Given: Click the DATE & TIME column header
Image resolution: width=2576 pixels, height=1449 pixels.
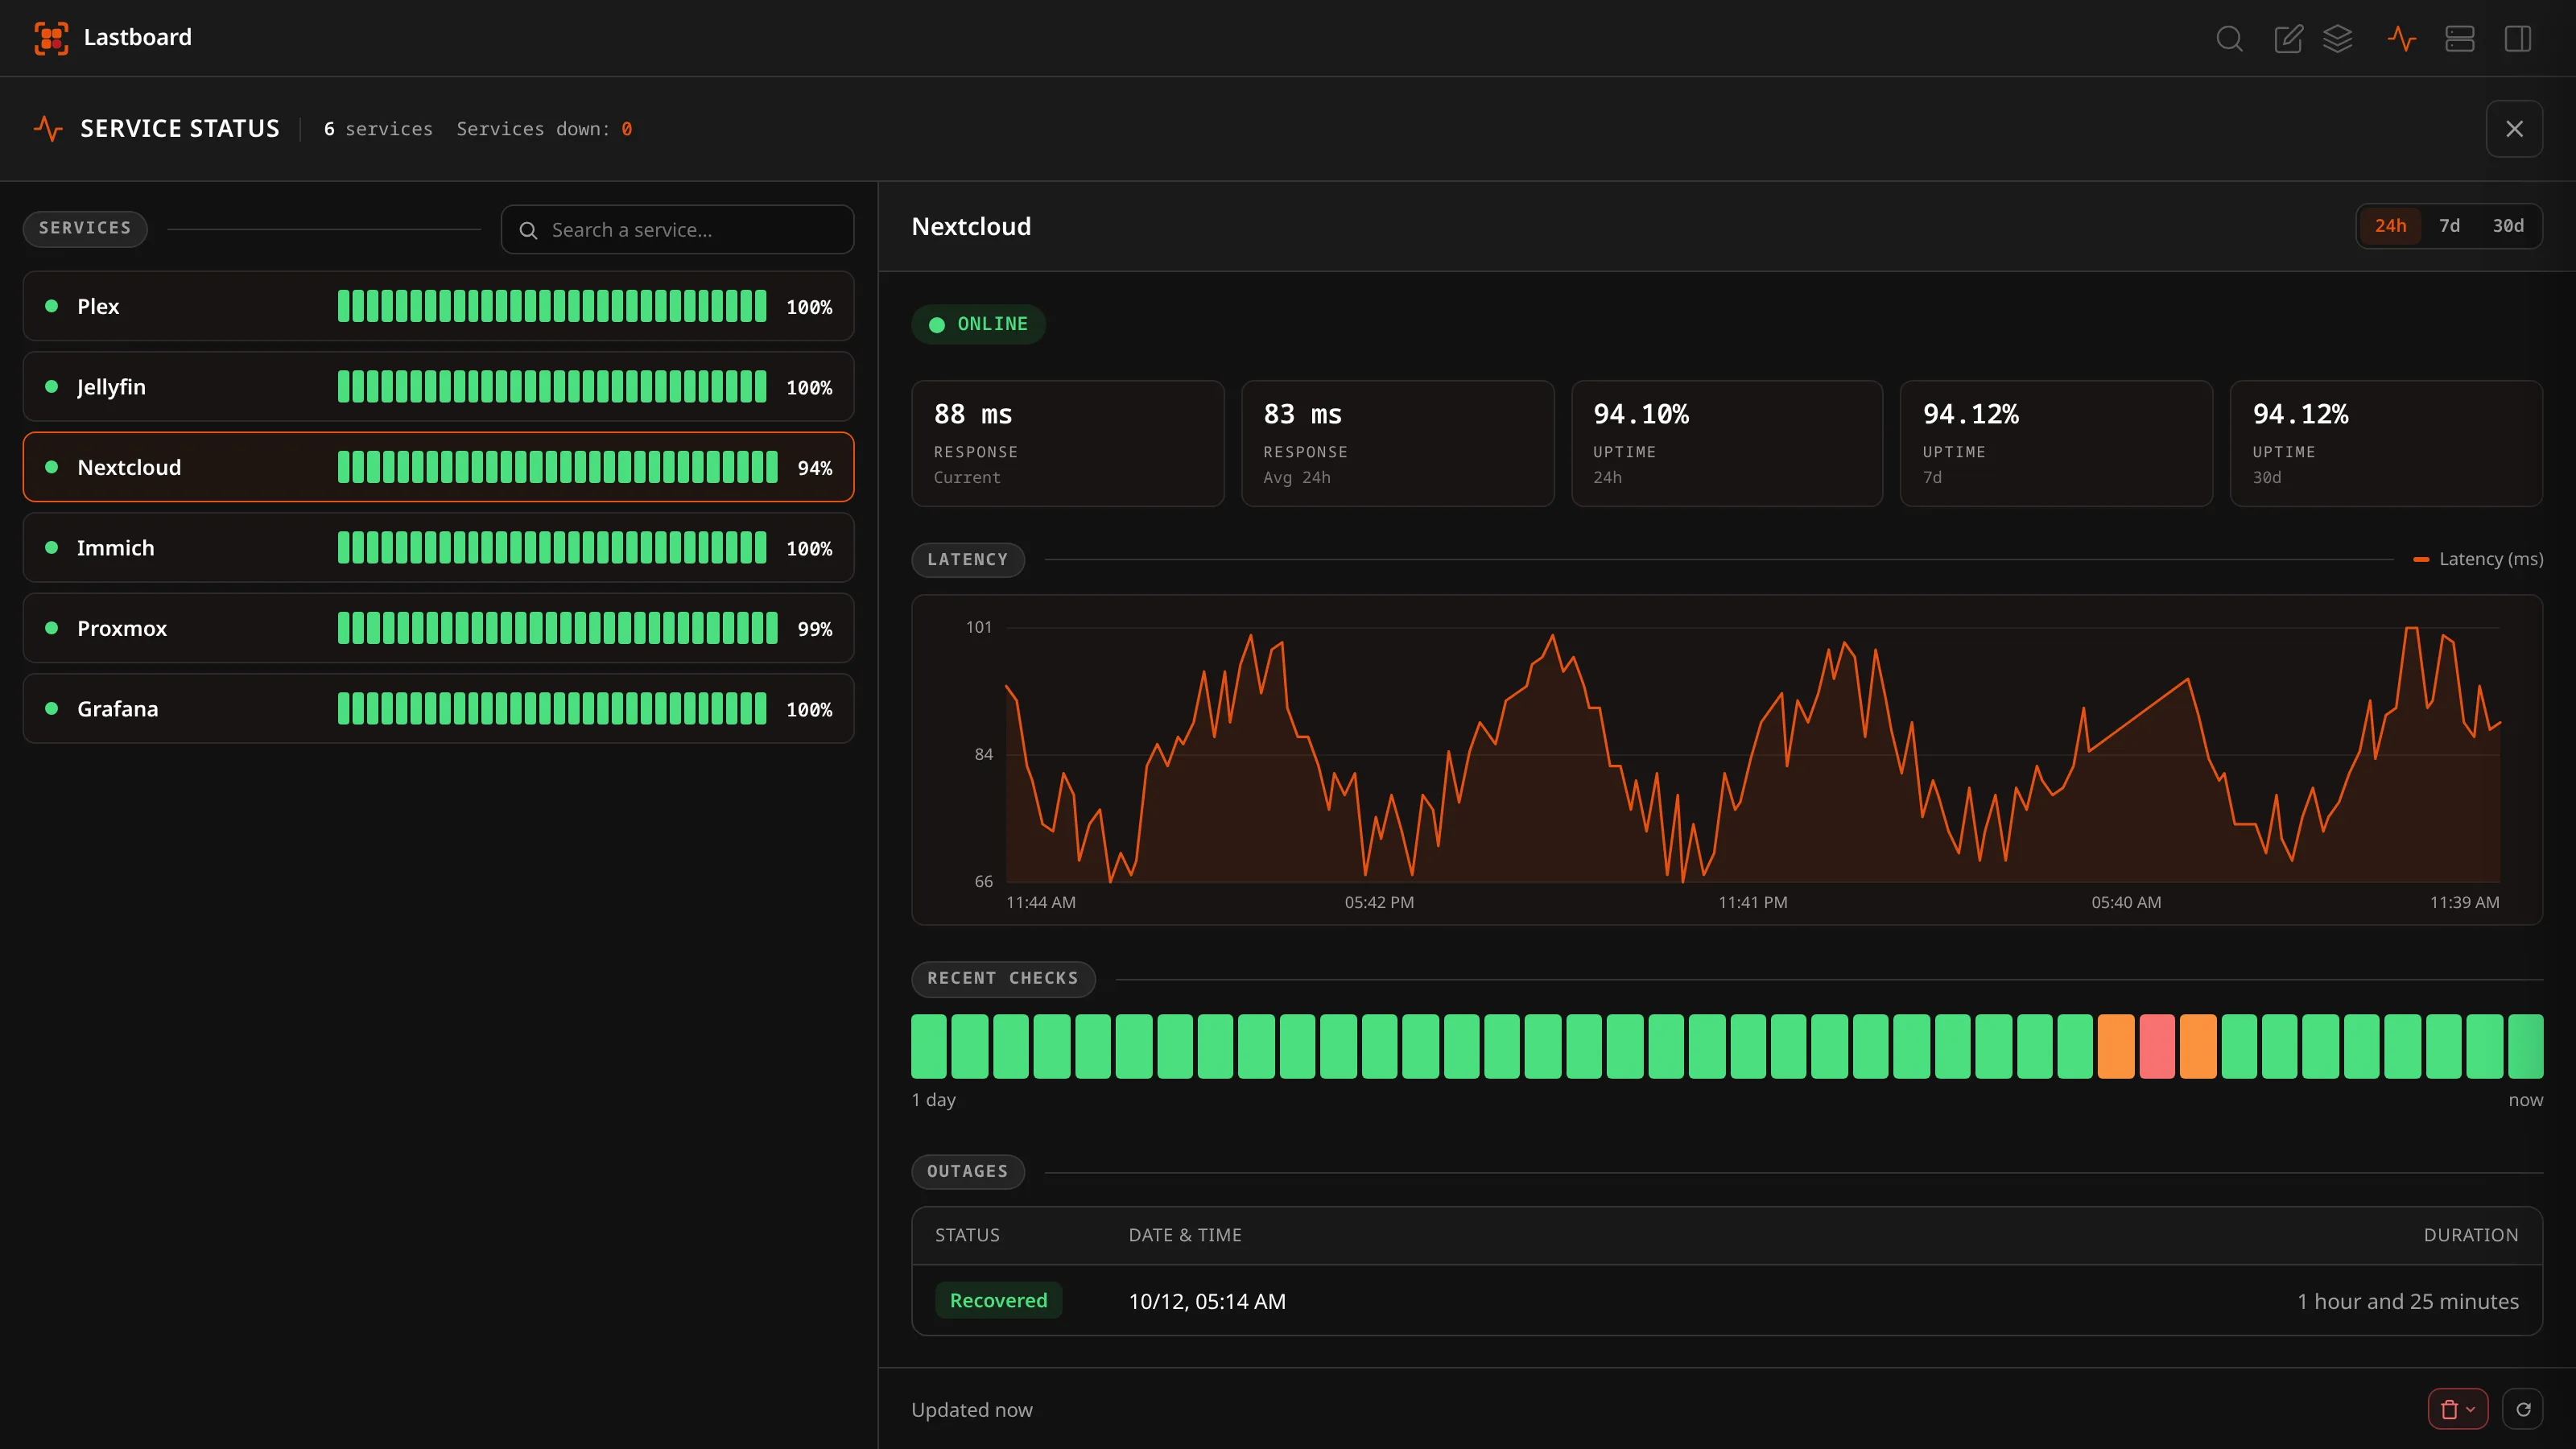Looking at the screenshot, I should (x=1185, y=1235).
